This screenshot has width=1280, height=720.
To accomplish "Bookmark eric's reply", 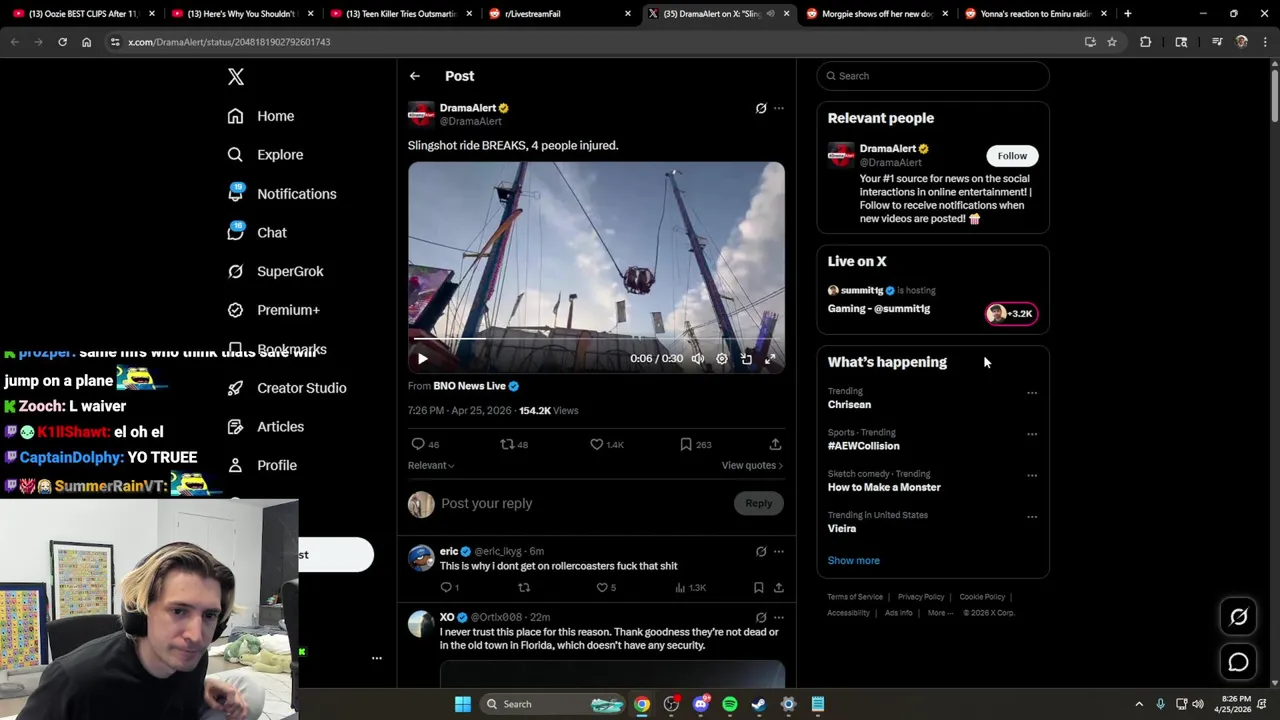I will coord(758,588).
